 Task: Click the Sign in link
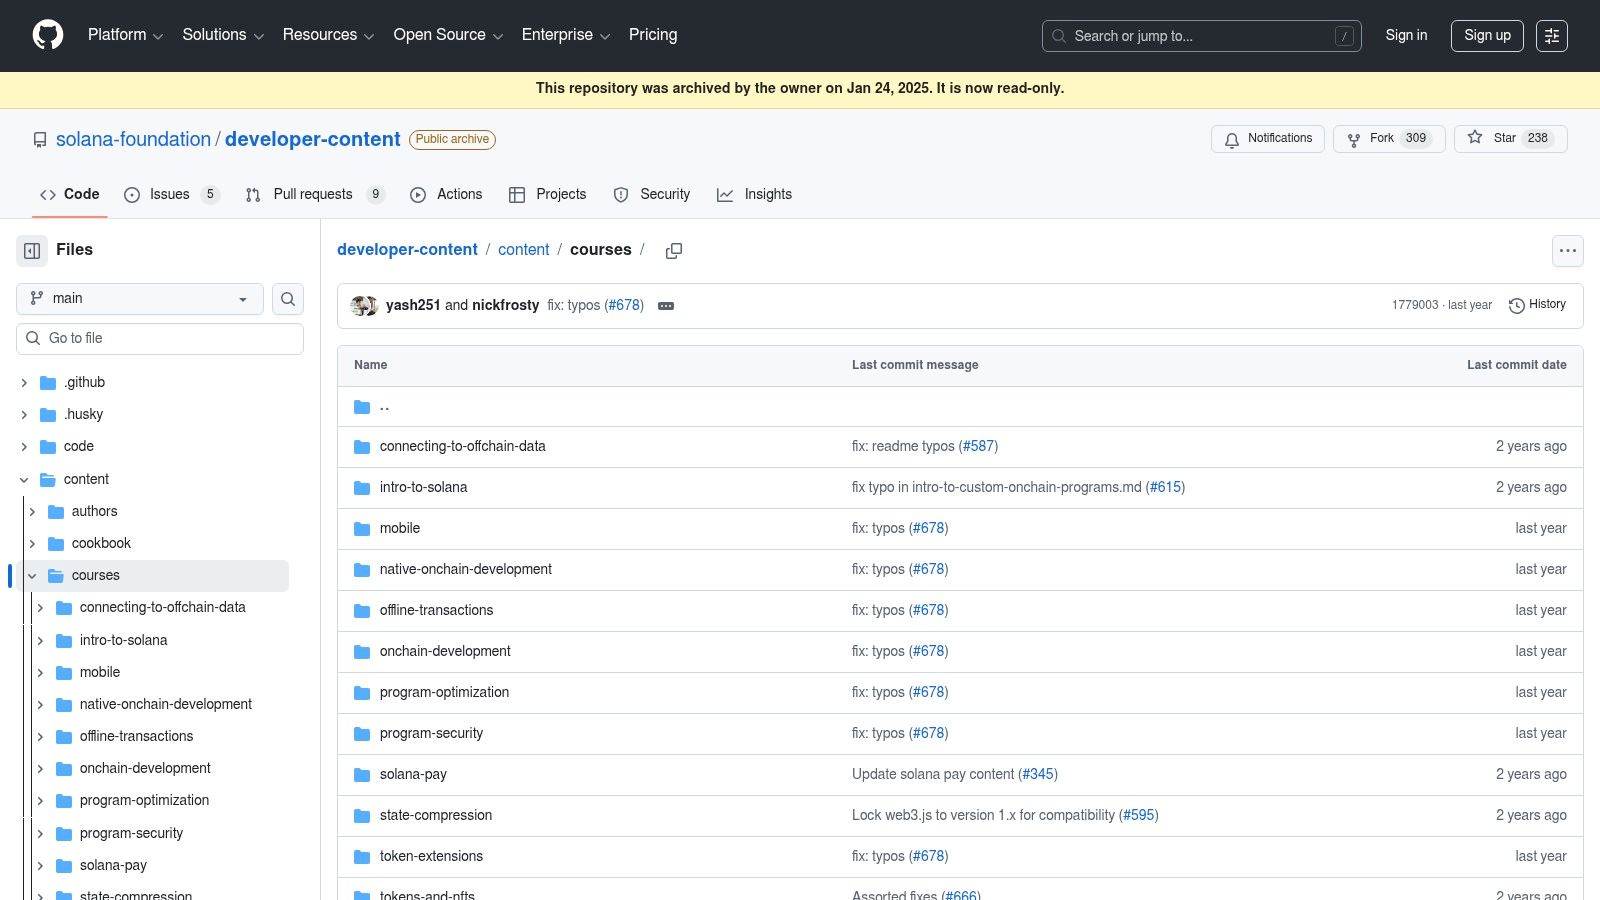click(1406, 36)
